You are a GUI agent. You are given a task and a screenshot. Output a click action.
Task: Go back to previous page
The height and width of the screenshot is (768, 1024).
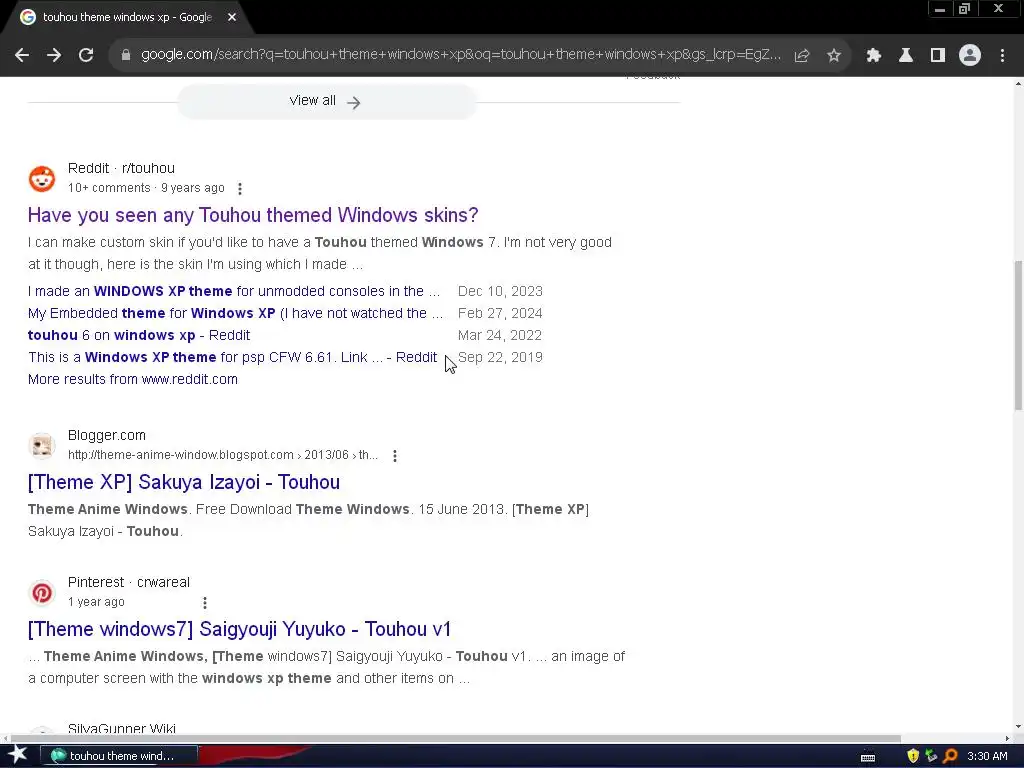click(x=22, y=56)
